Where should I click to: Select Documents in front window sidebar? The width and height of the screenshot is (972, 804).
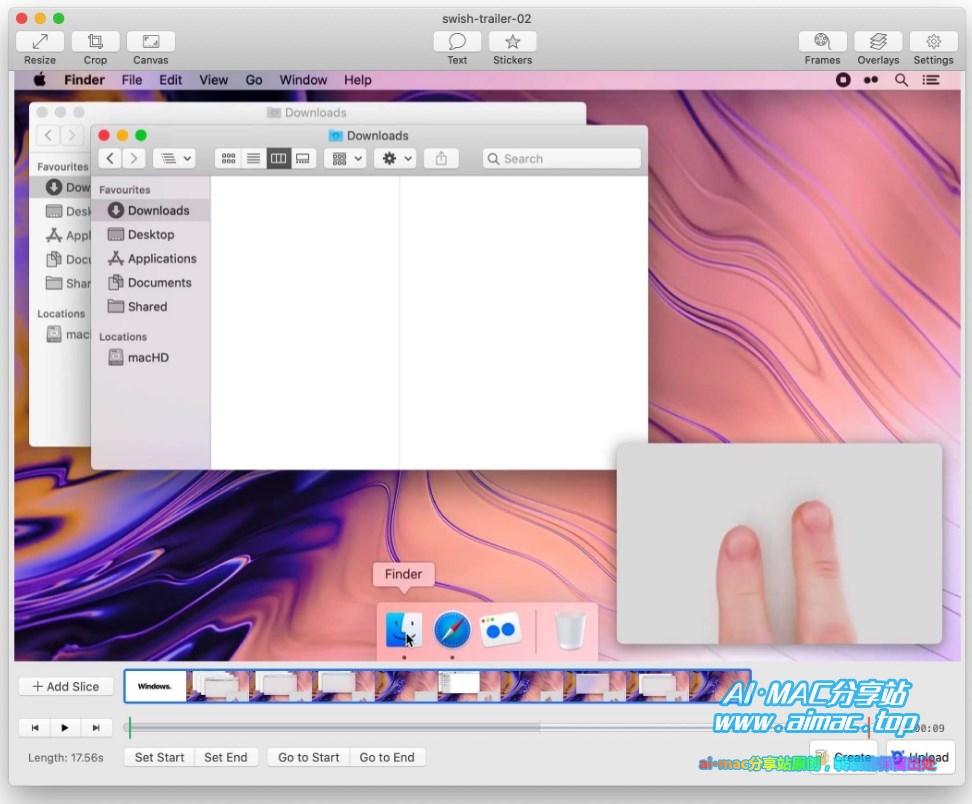click(x=149, y=283)
